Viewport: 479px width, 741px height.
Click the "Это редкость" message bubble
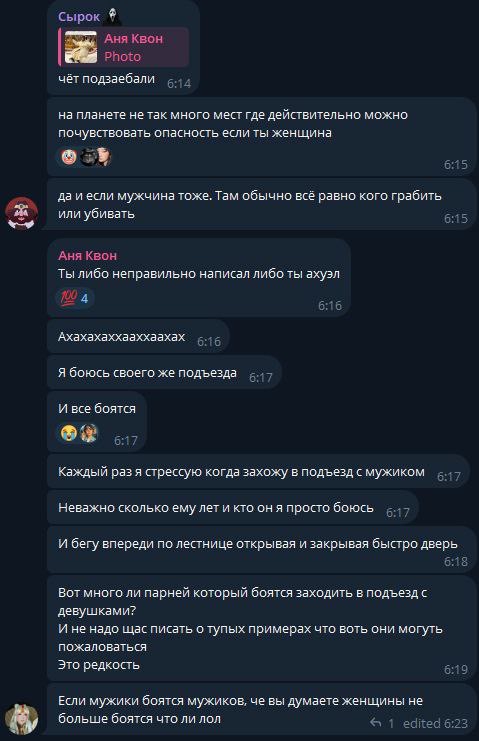tap(261, 629)
